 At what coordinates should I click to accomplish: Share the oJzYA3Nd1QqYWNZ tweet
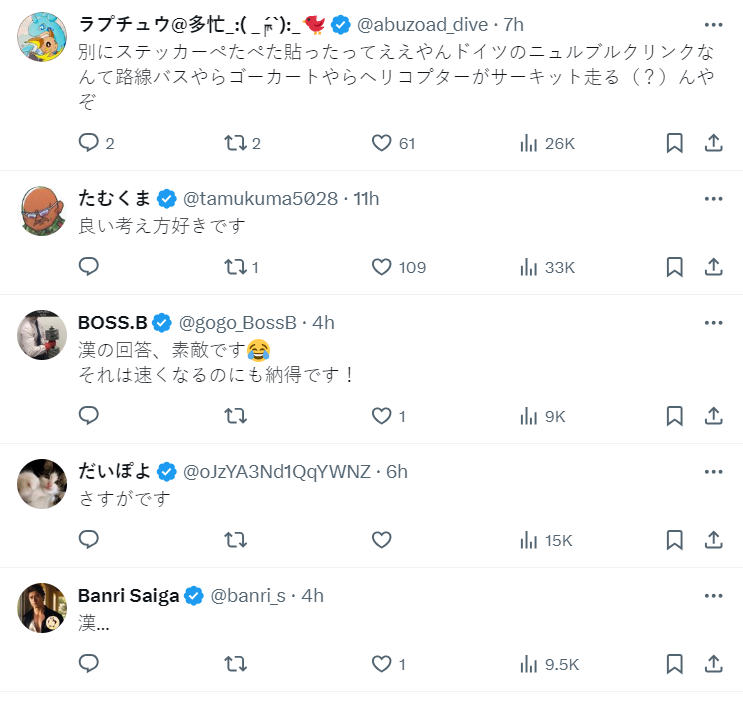713,540
